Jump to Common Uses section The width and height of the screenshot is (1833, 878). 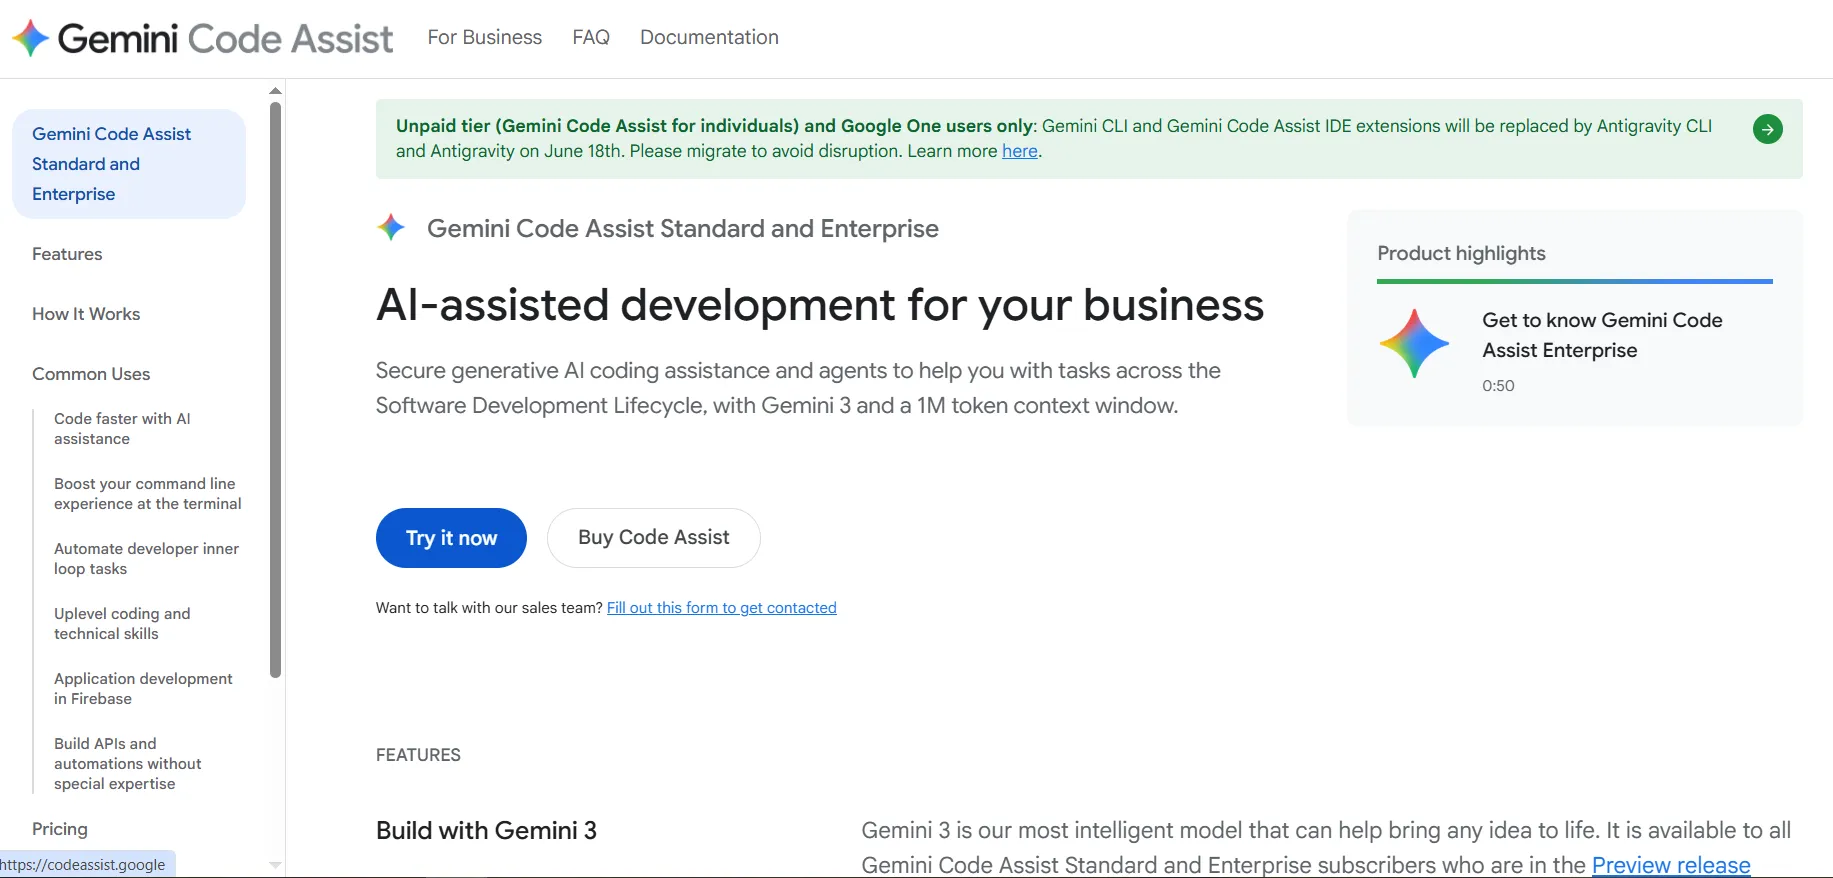tap(91, 374)
